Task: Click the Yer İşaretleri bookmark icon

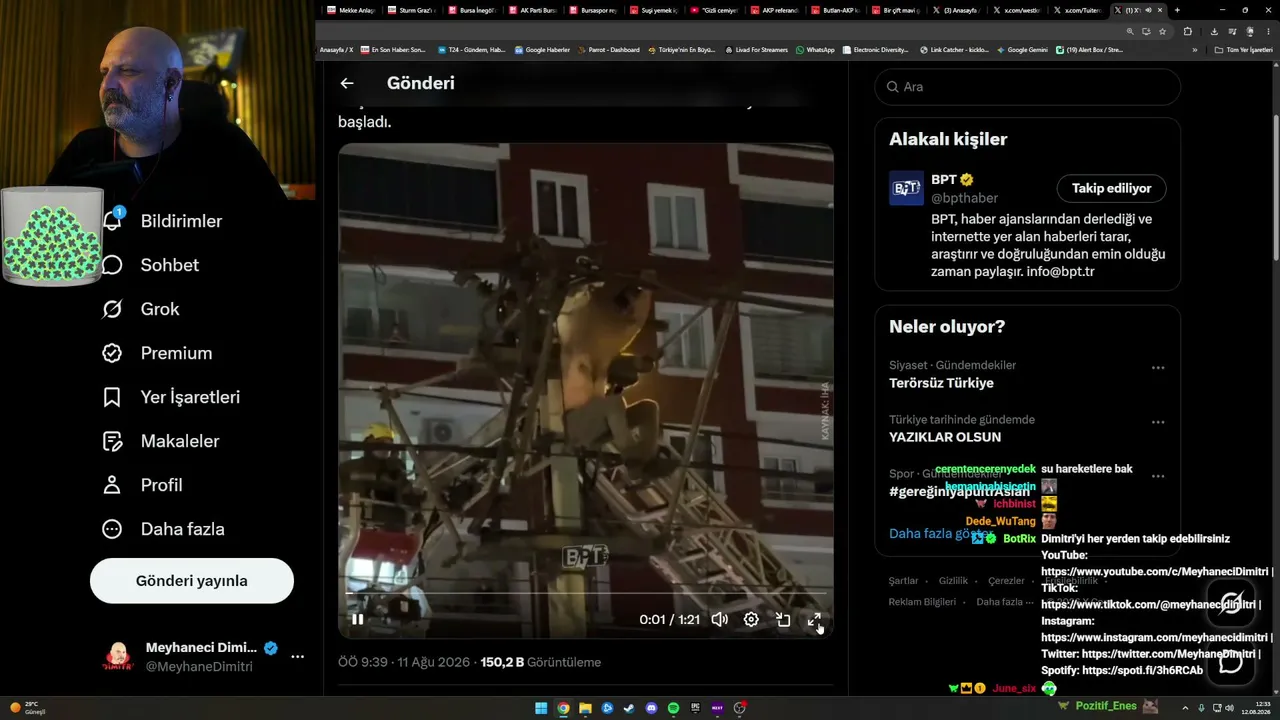Action: [112, 397]
